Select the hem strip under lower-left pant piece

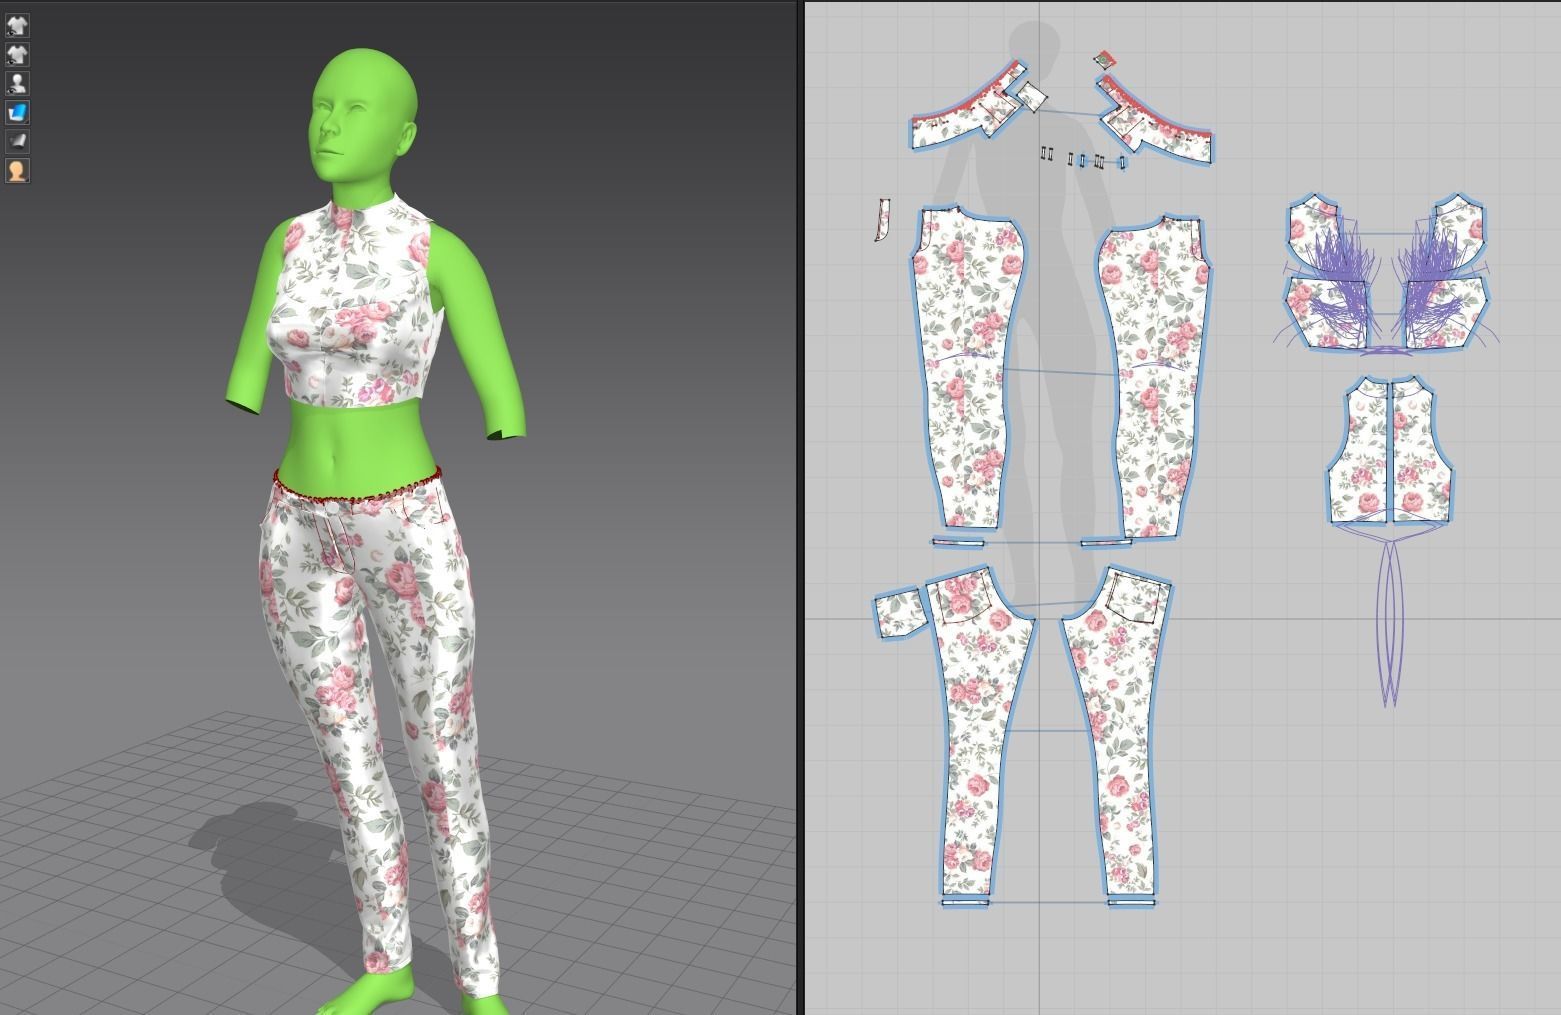(965, 903)
